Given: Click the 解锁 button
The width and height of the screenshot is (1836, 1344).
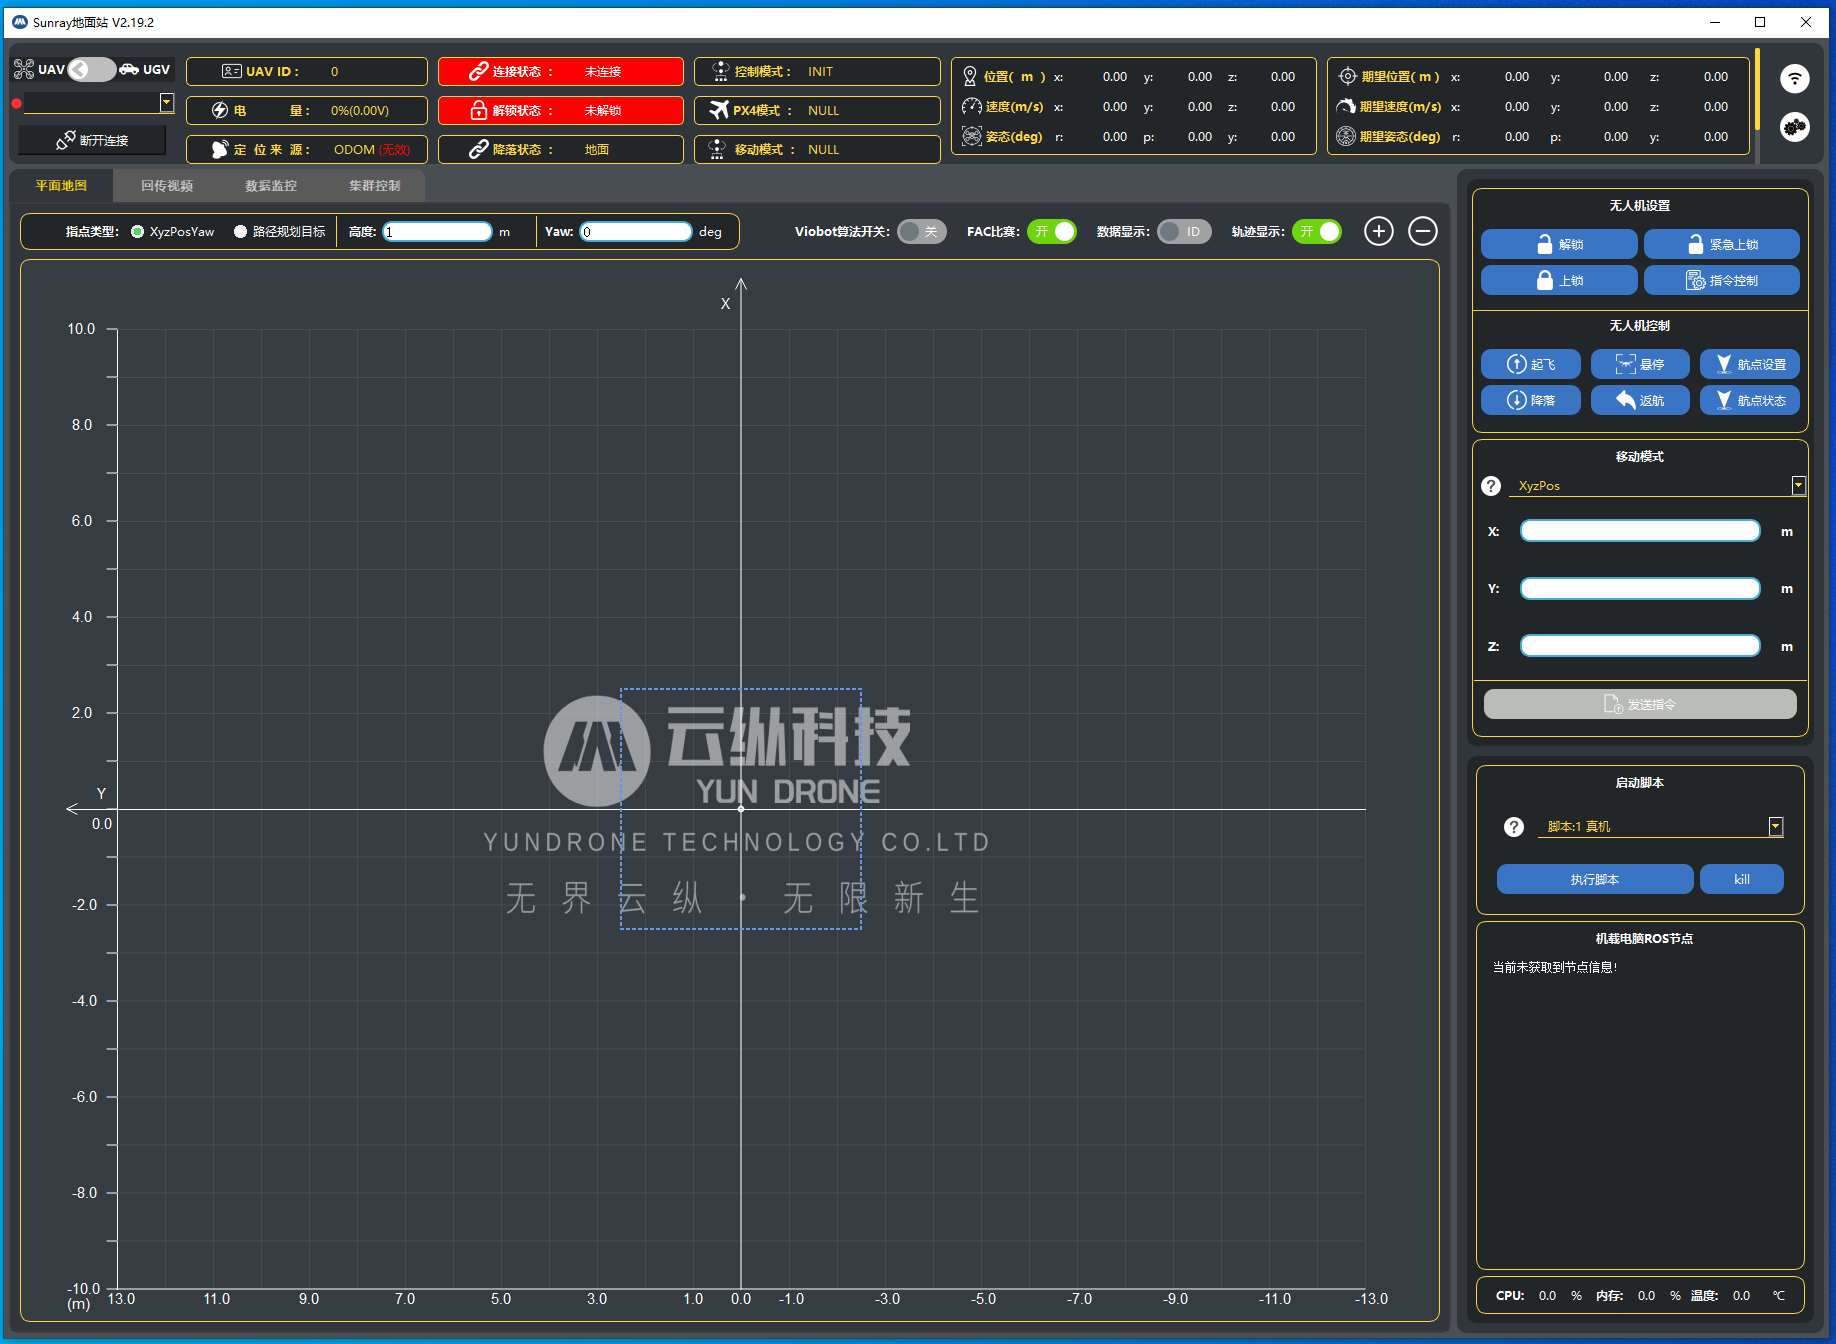Looking at the screenshot, I should coord(1559,245).
